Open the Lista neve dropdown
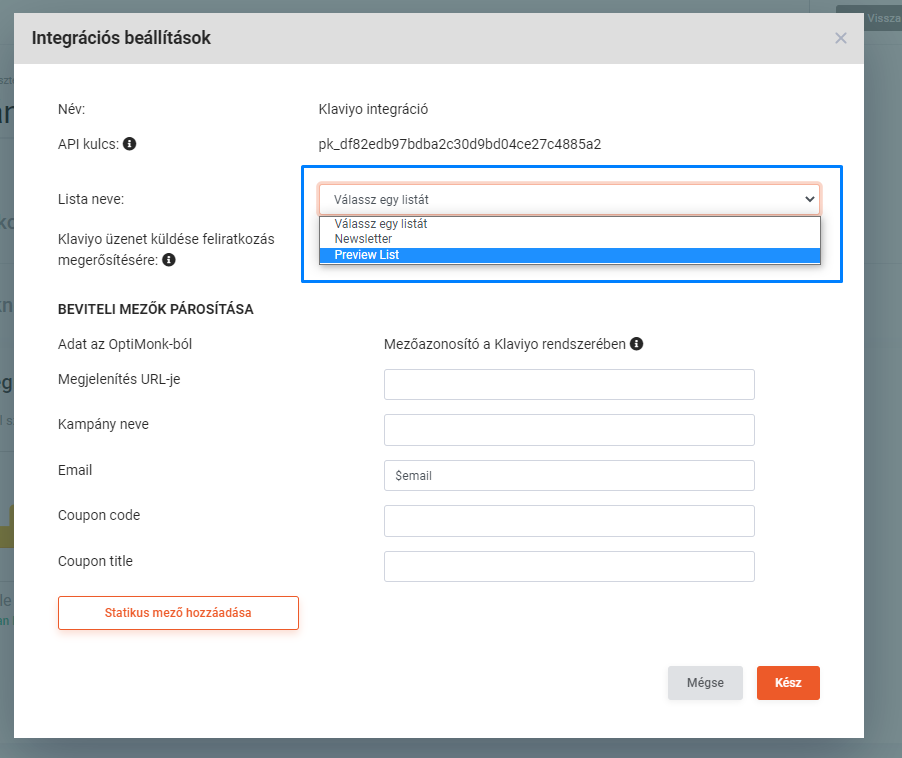 pyautogui.click(x=570, y=200)
